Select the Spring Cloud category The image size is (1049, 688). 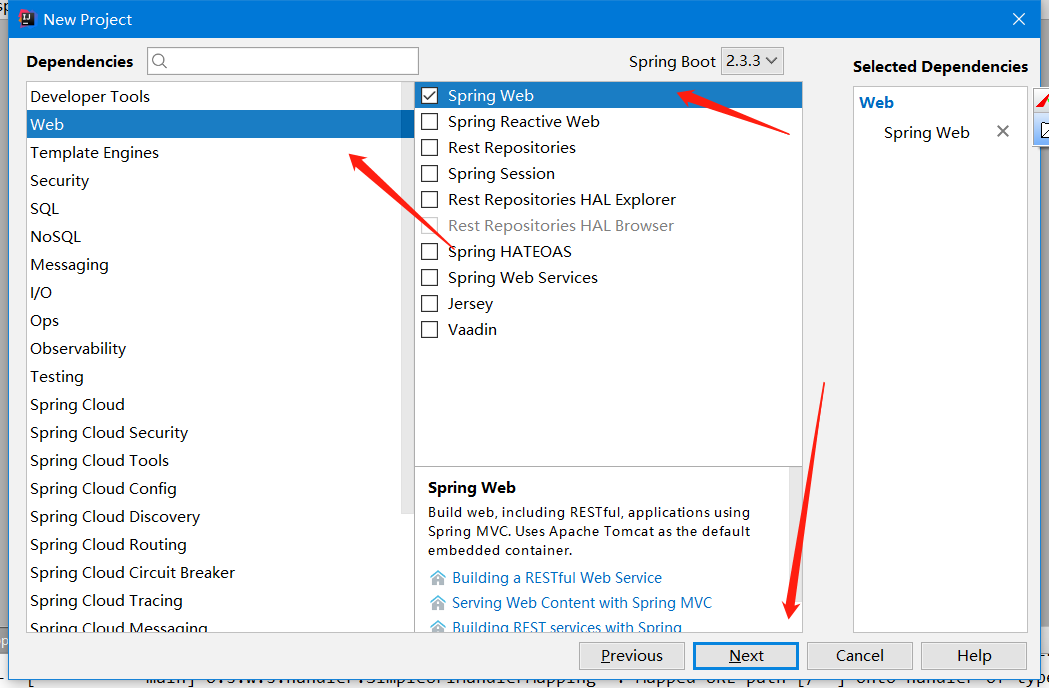click(214, 405)
